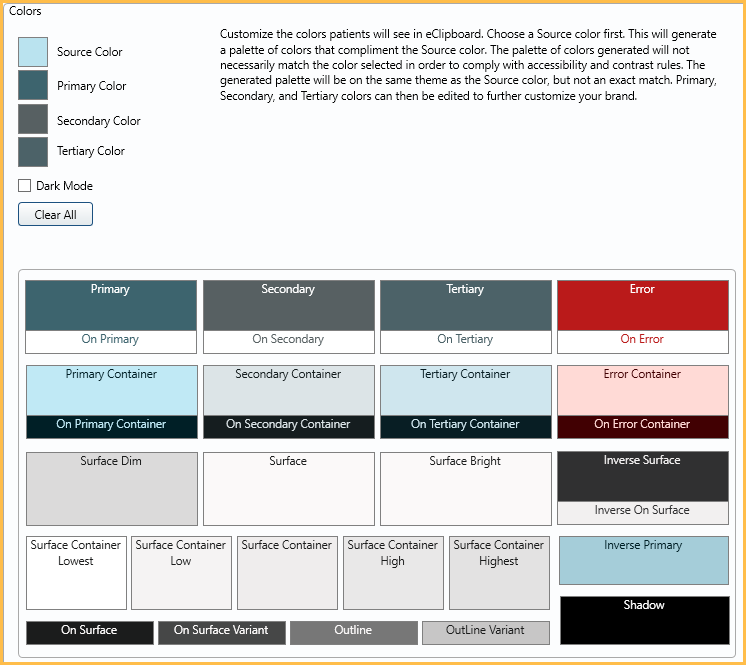Viewport: 746px width, 665px height.
Task: Select the black Shadow tile
Action: pos(643,621)
